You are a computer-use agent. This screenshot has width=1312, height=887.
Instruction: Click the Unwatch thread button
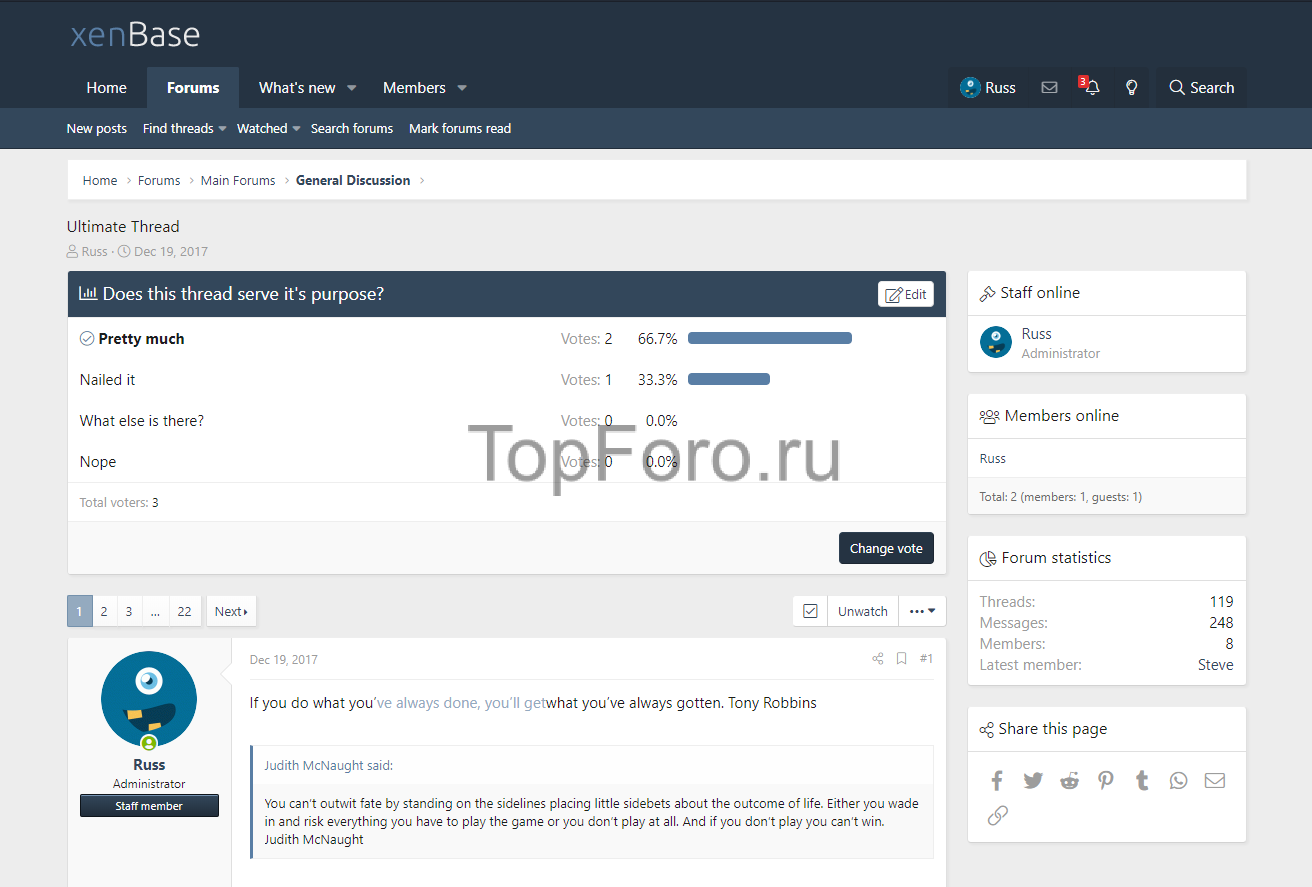[x=862, y=612]
